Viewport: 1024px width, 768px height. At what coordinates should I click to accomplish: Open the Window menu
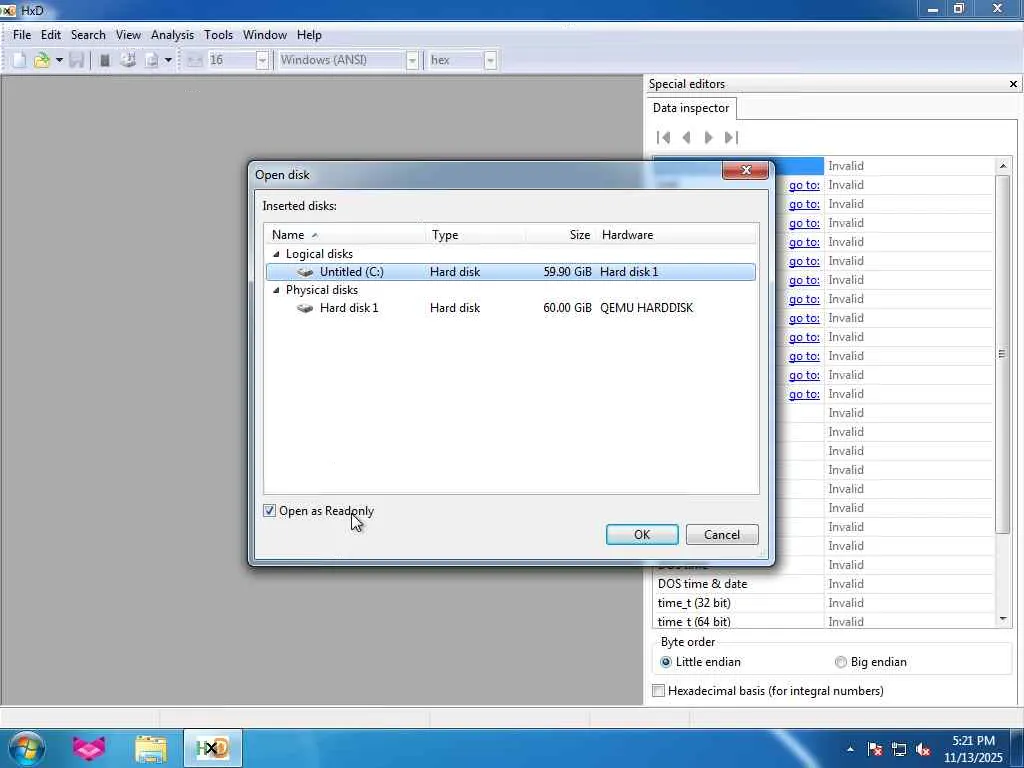(x=264, y=35)
